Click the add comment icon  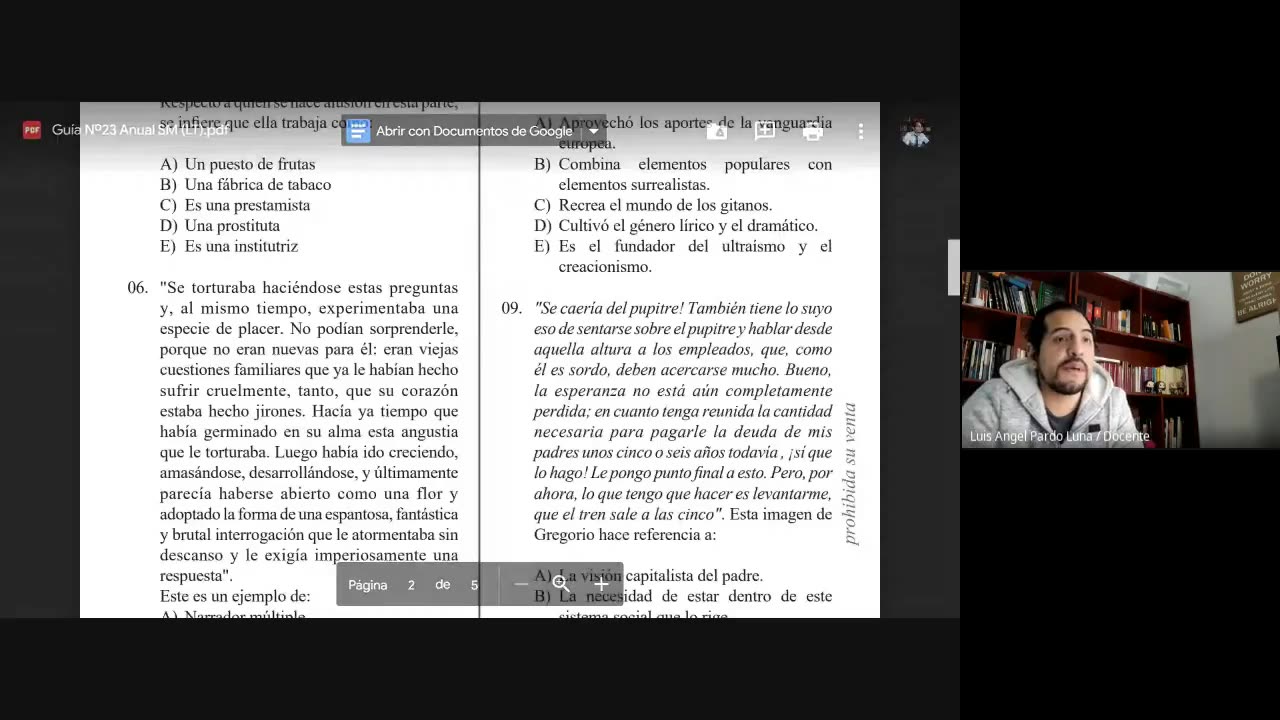point(765,131)
